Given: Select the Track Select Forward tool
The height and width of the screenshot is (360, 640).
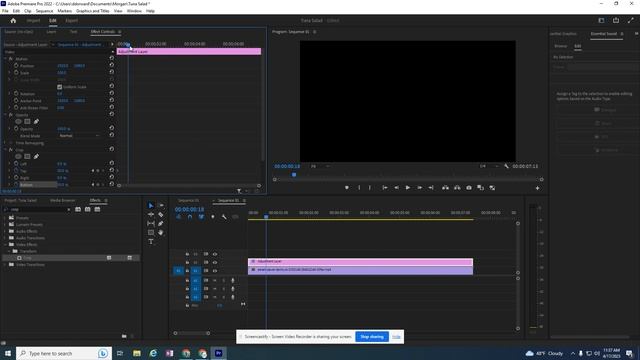Looking at the screenshot, I should click(161, 205).
